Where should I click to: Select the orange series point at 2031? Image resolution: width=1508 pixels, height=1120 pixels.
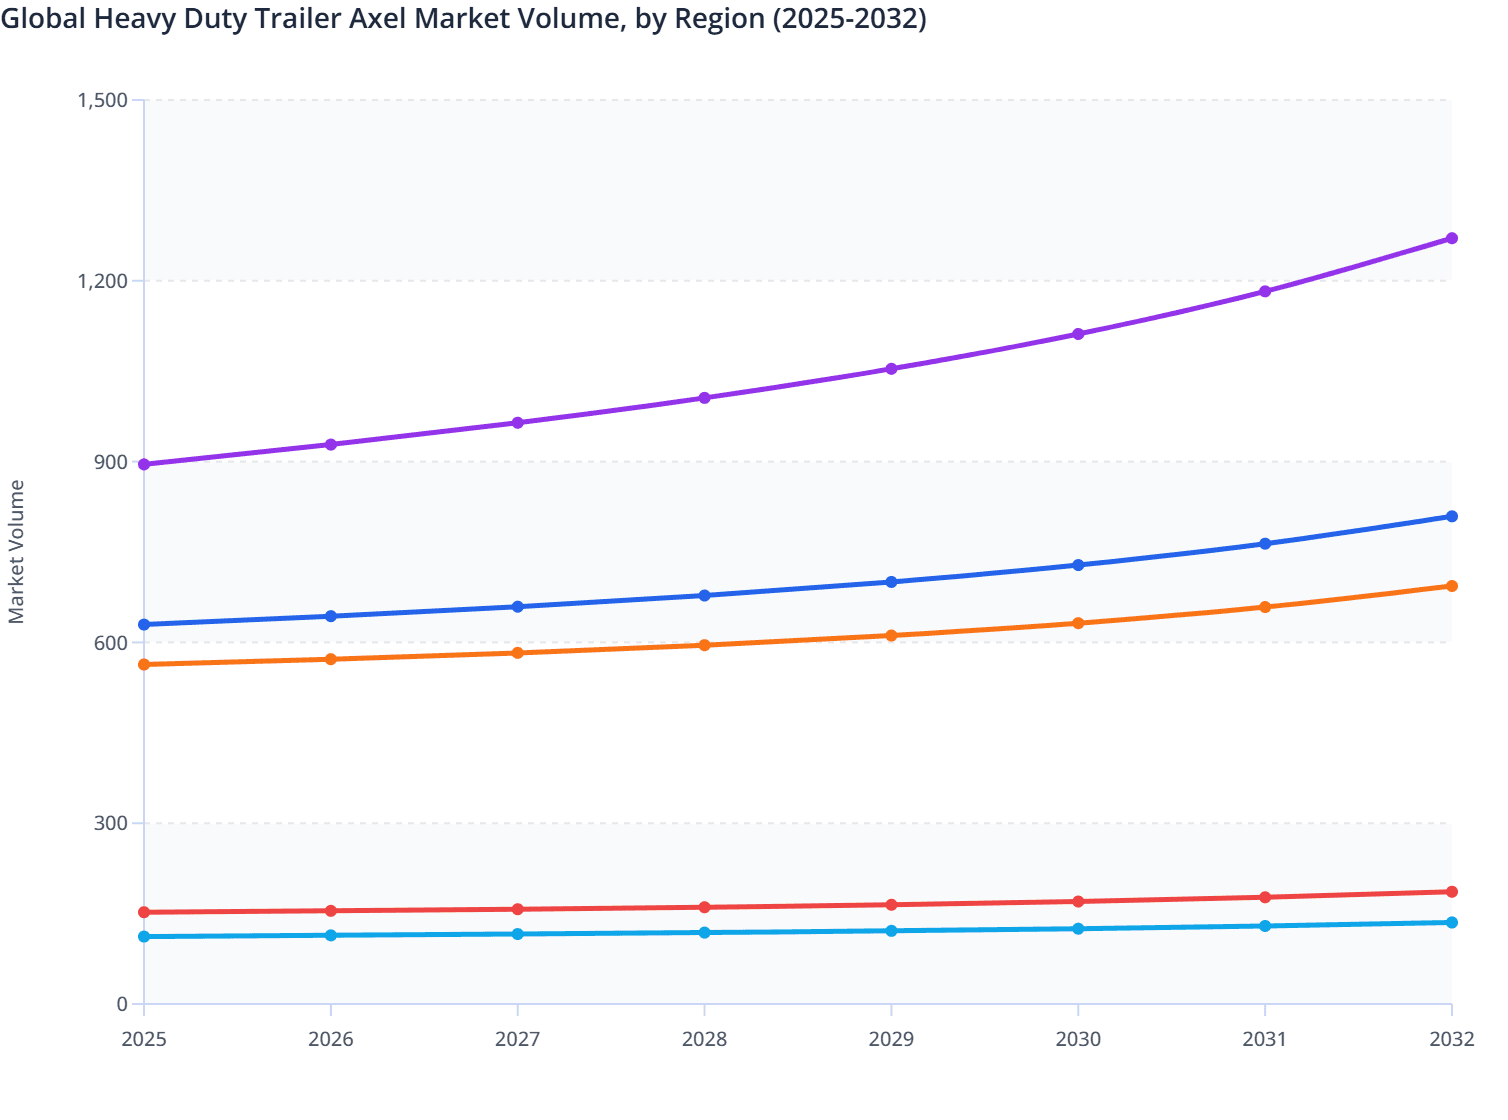1264,607
